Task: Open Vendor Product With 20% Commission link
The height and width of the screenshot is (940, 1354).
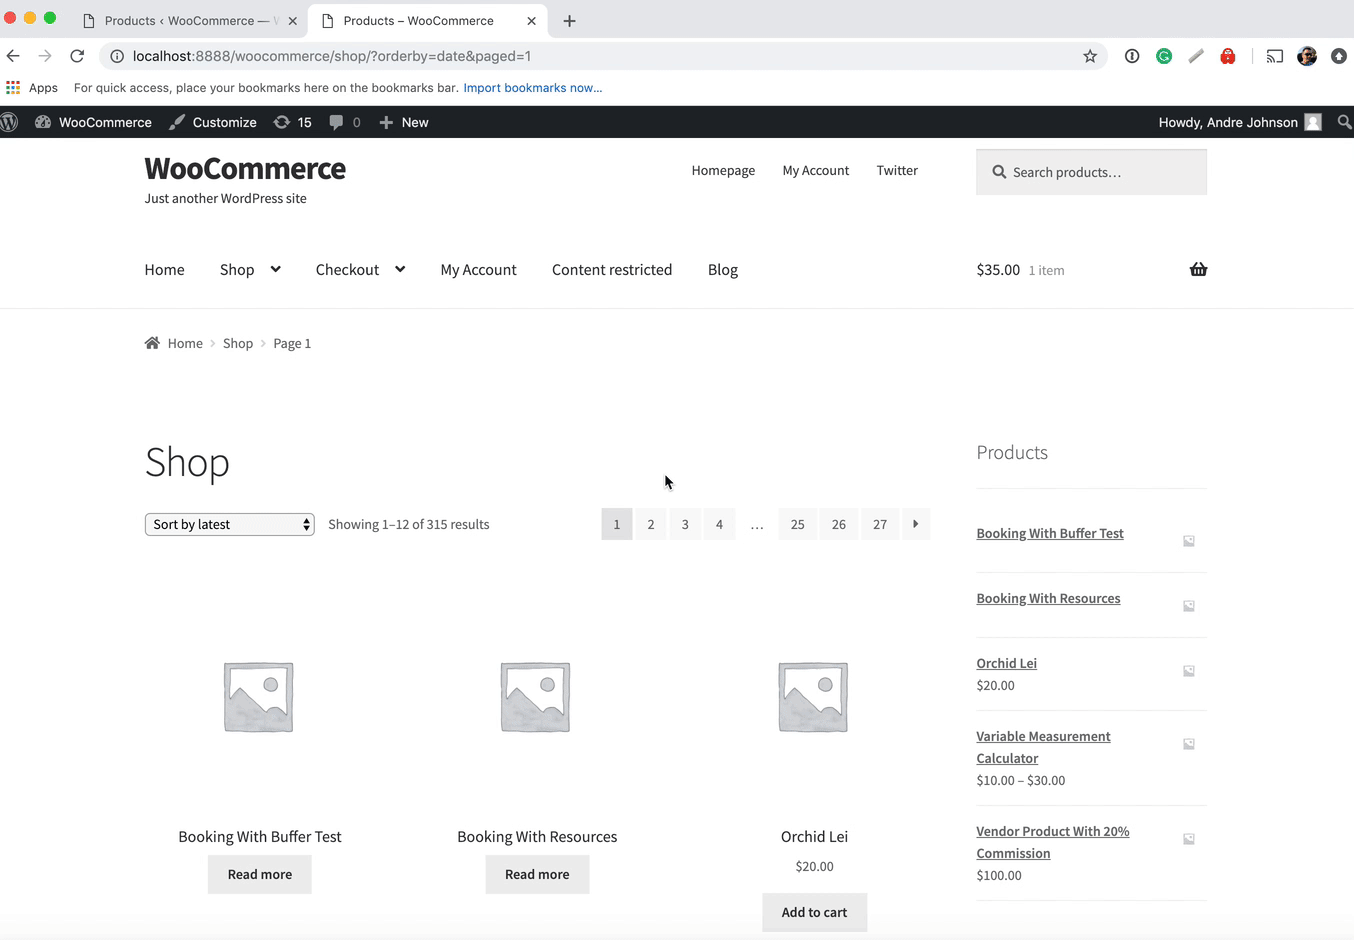Action: (x=1053, y=842)
